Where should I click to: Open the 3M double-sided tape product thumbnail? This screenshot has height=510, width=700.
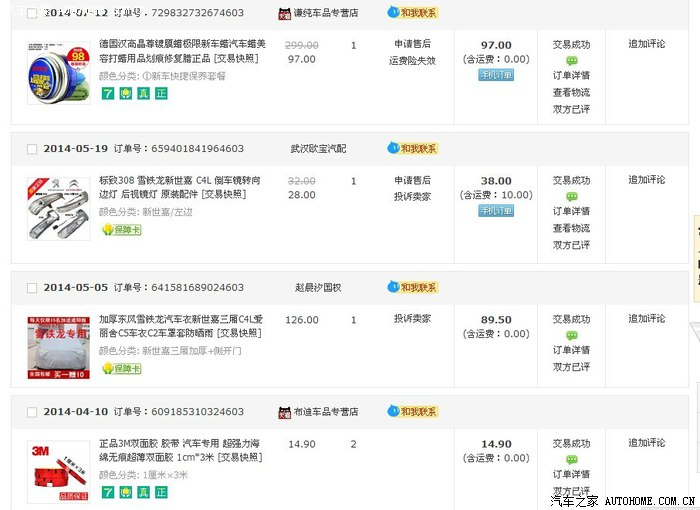[58, 471]
